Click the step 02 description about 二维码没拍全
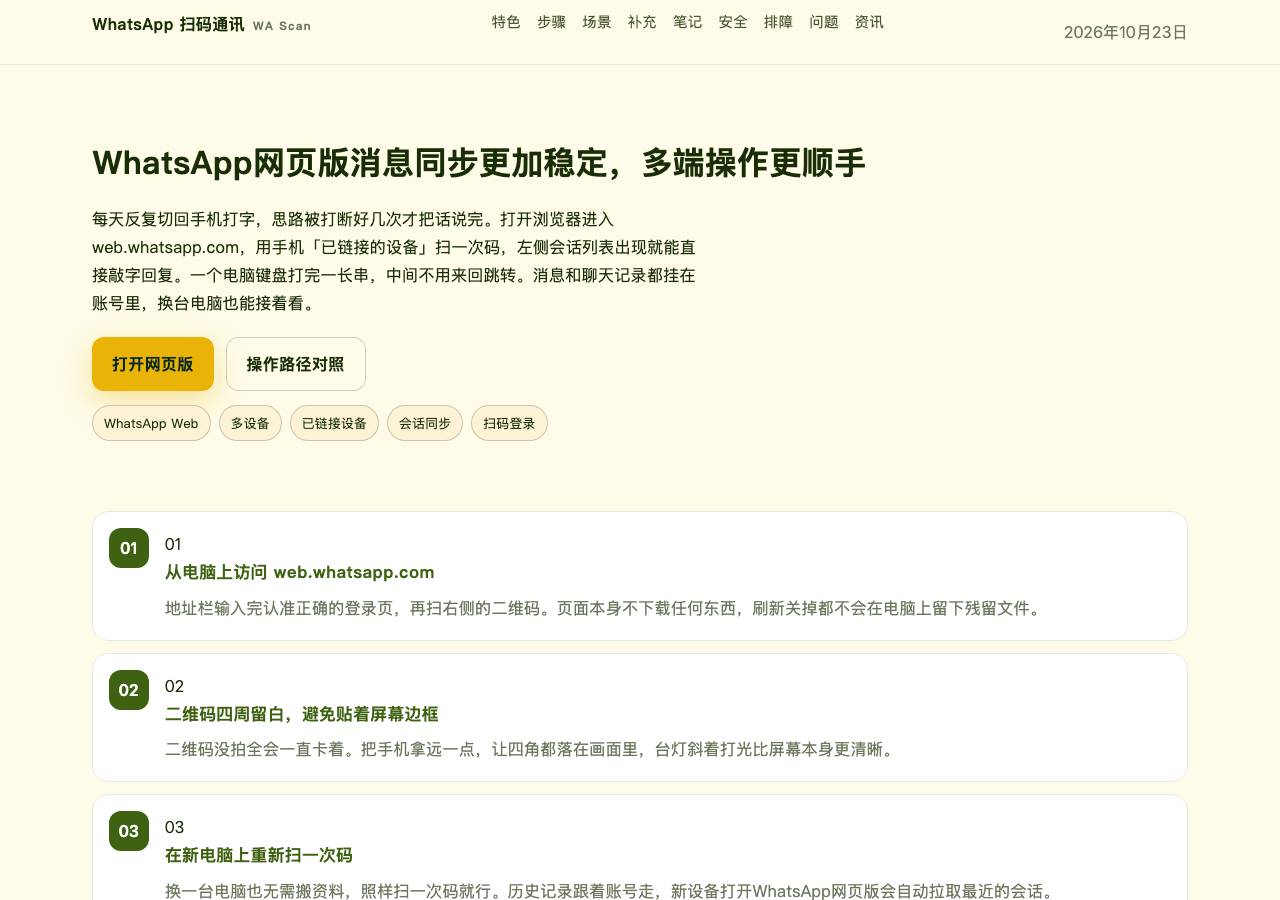1280x900 pixels. pyautogui.click(x=530, y=749)
